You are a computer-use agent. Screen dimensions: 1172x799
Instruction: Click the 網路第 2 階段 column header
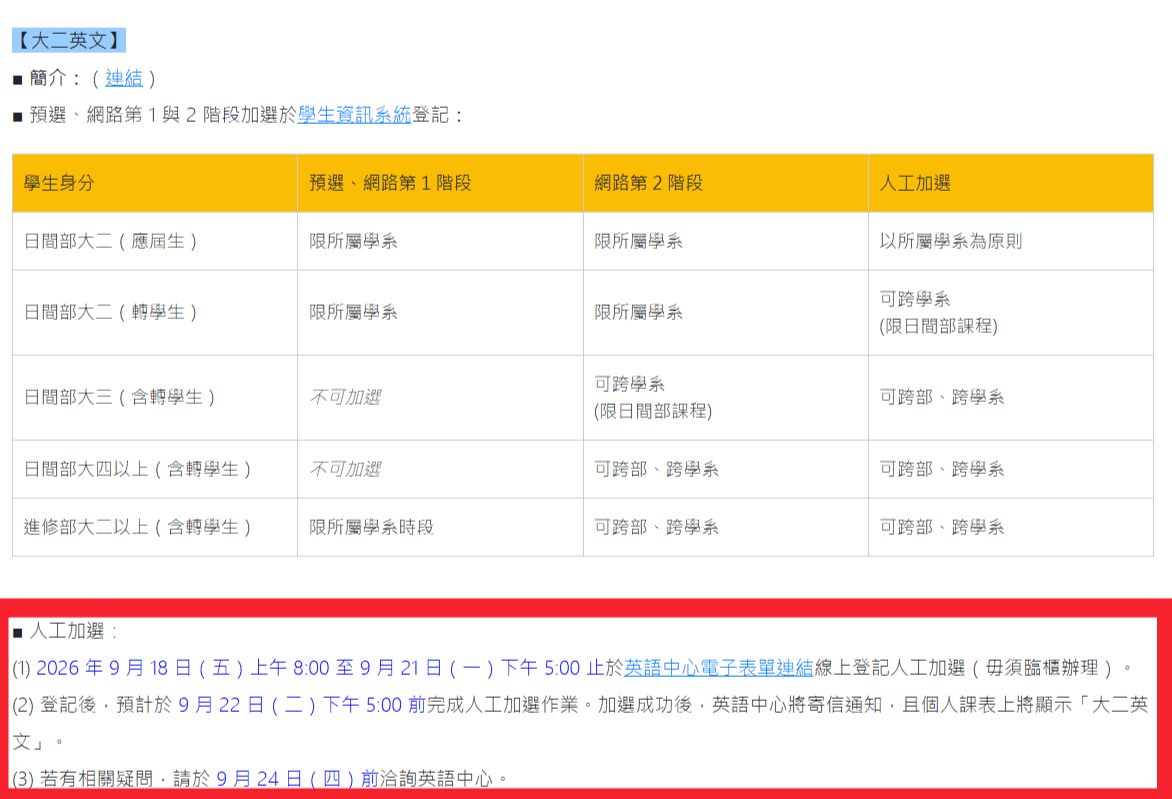point(726,183)
